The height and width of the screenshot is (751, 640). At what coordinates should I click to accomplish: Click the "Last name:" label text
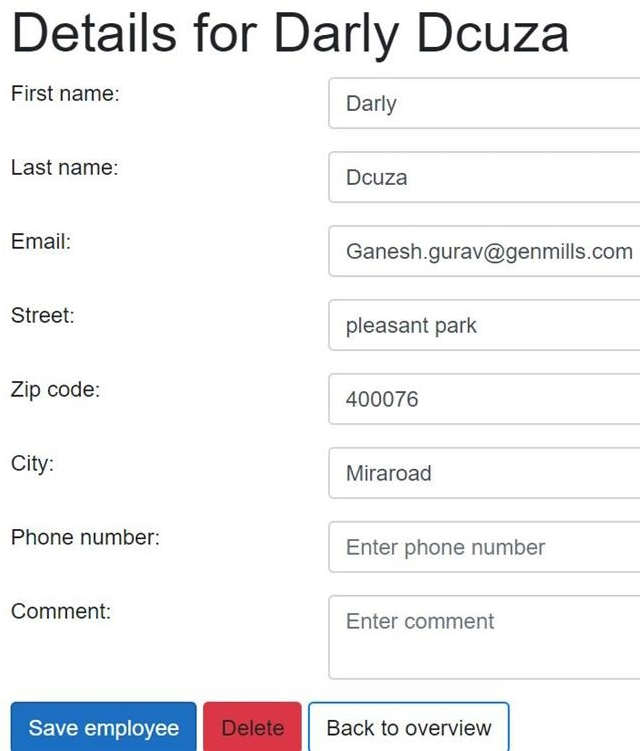(x=64, y=168)
